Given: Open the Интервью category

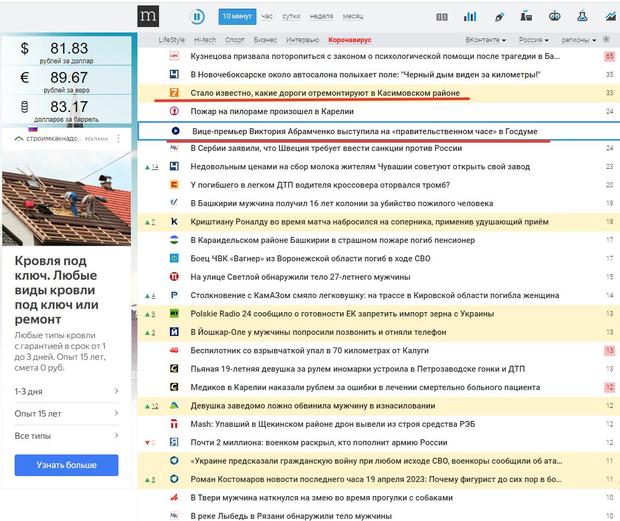Looking at the screenshot, I should [x=302, y=40].
